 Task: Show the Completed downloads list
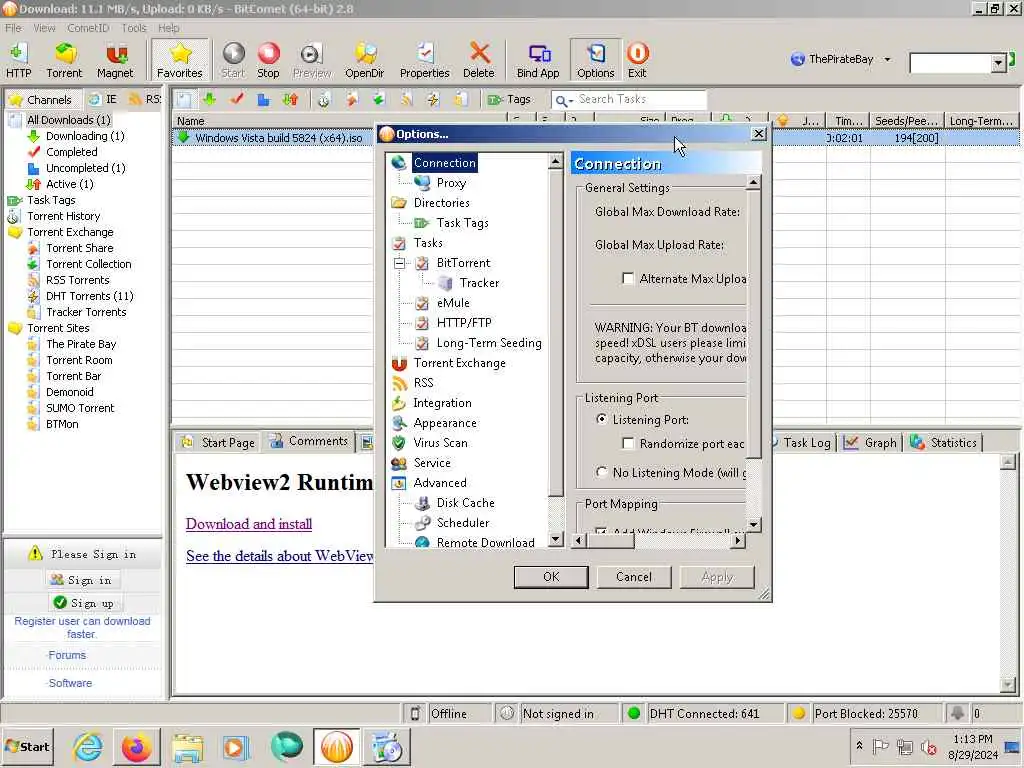[71, 152]
